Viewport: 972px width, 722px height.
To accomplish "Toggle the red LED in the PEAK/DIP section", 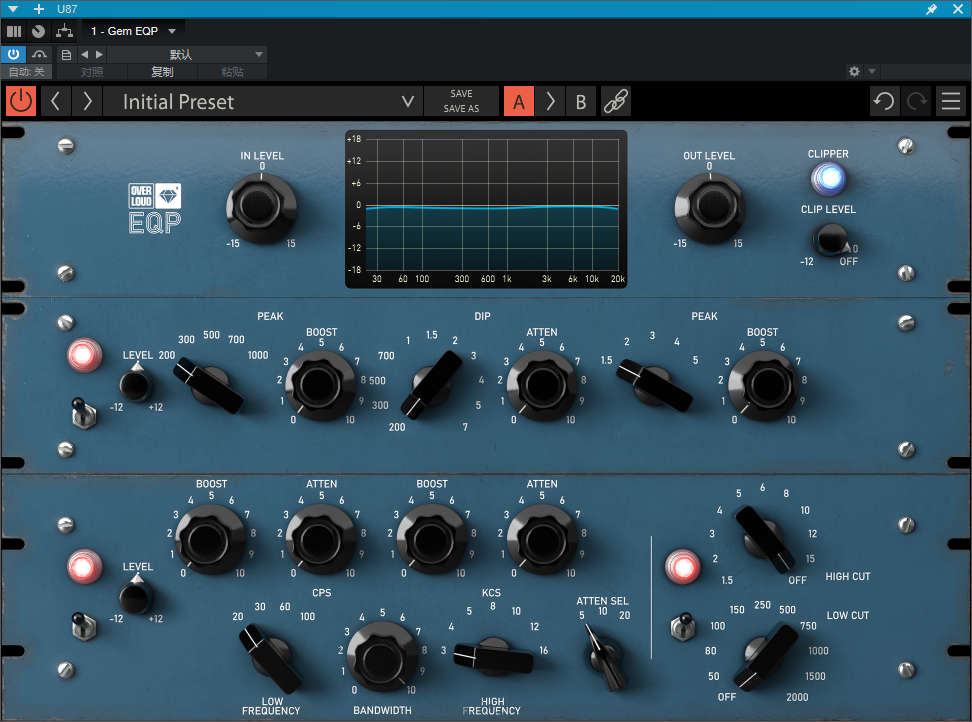I will tap(84, 355).
